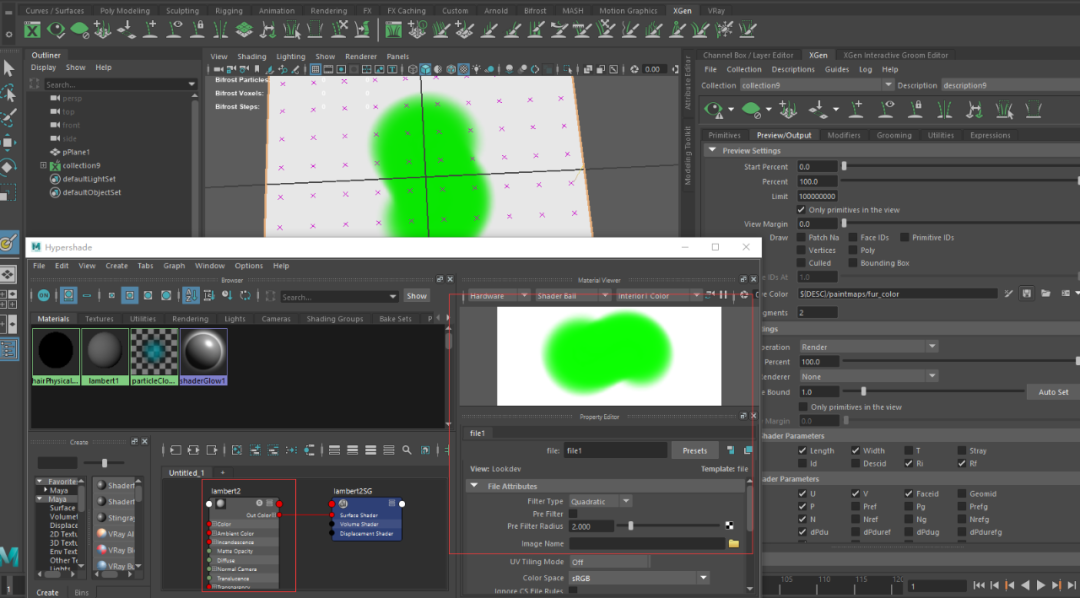Open the Hardware renderer dropdown in Material Viewer
This screenshot has width=1080, height=598.
(498, 296)
